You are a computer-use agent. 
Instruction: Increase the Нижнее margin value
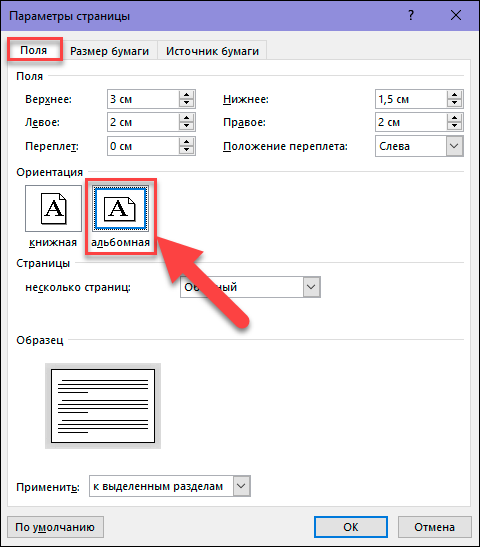455,95
